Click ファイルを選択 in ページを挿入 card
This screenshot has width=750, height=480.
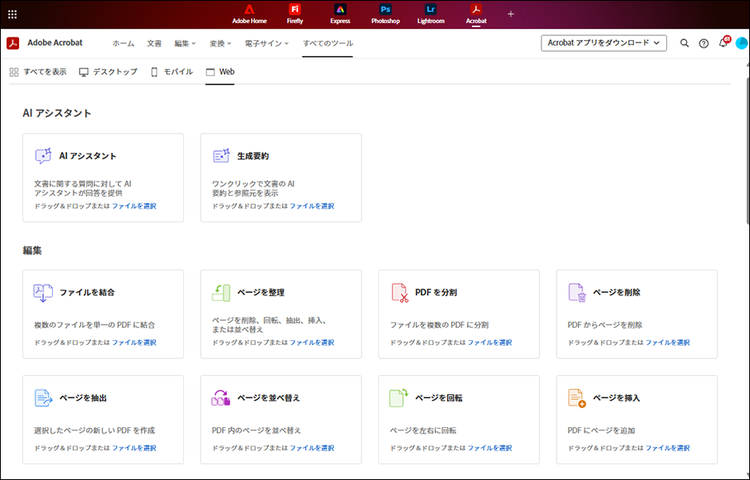(x=668, y=448)
